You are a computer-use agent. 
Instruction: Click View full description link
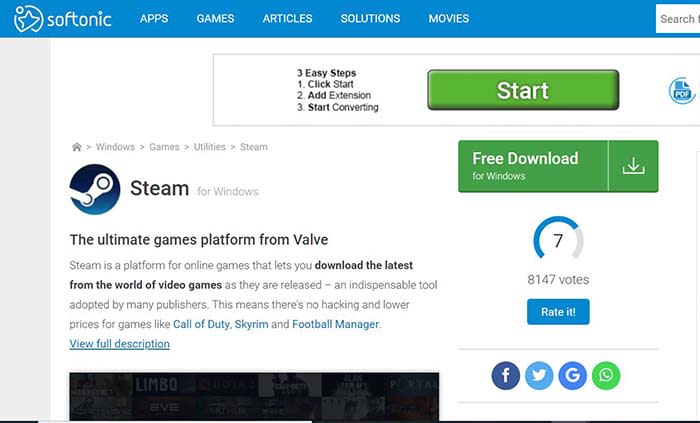point(120,344)
